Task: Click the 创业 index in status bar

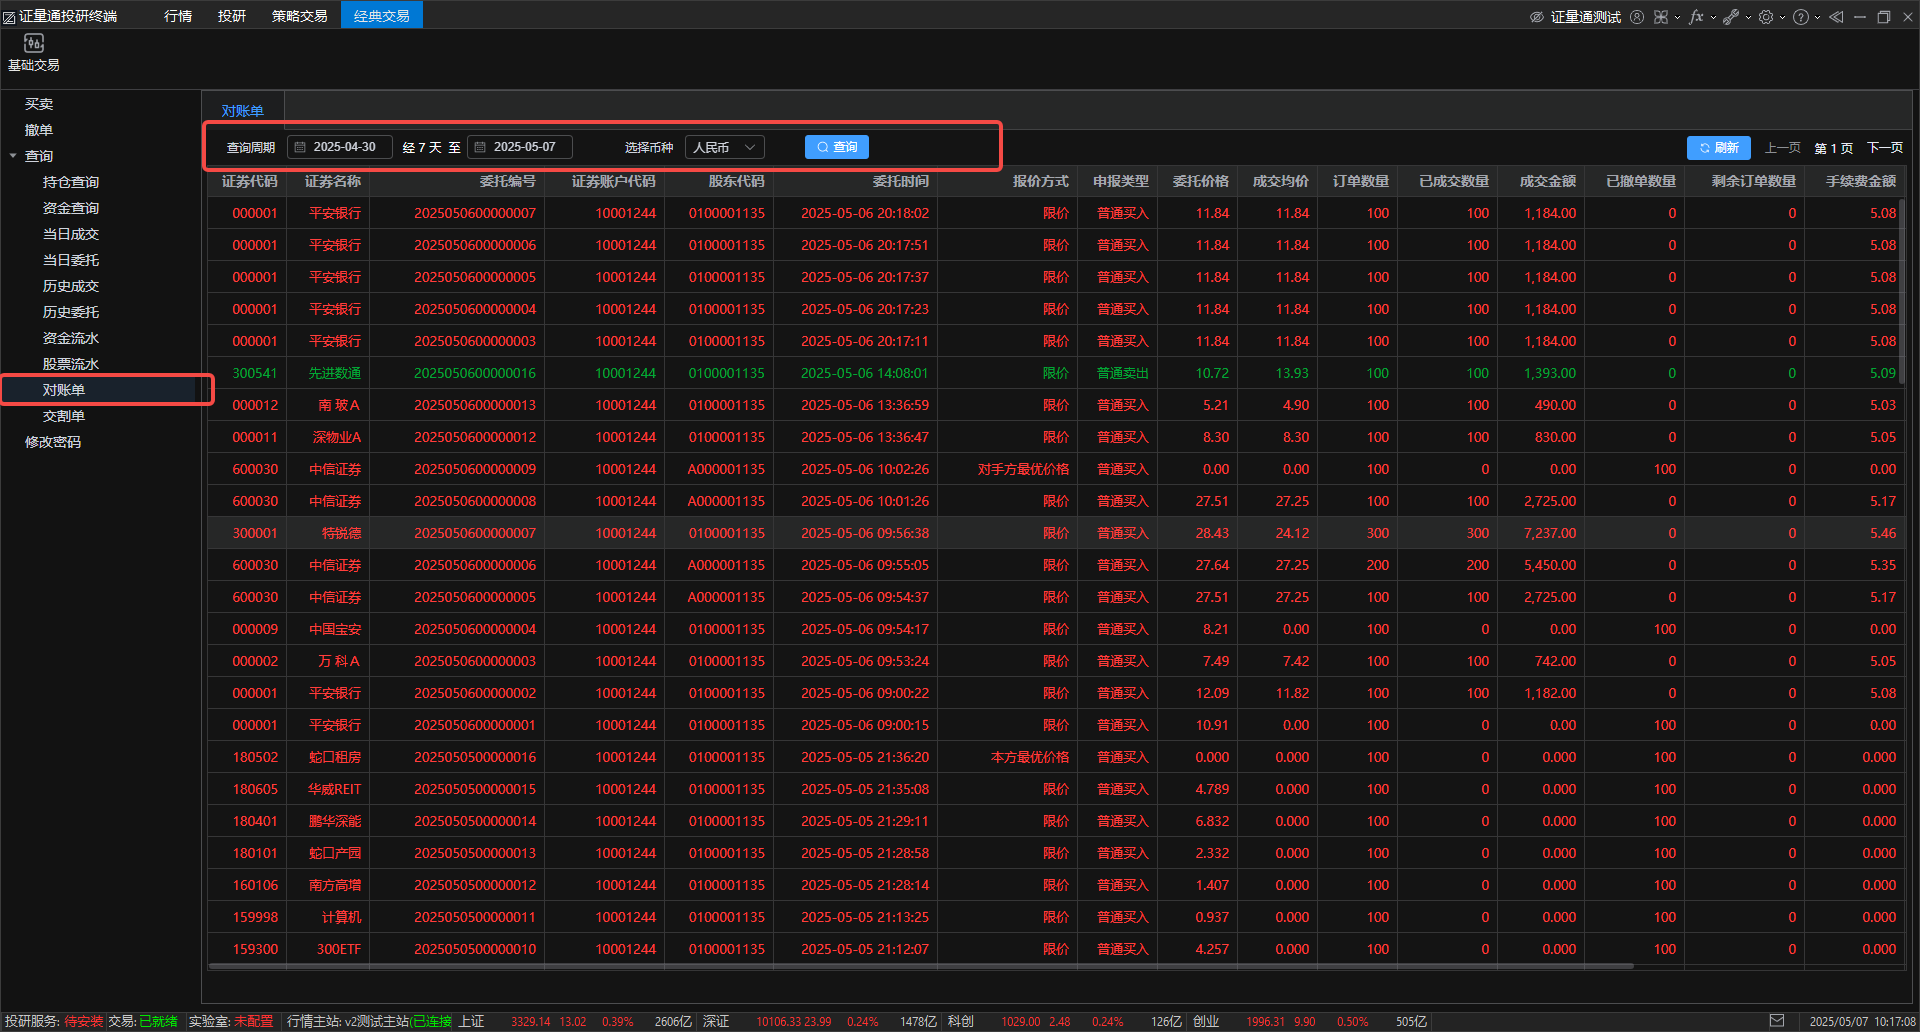Action: [x=1206, y=1021]
